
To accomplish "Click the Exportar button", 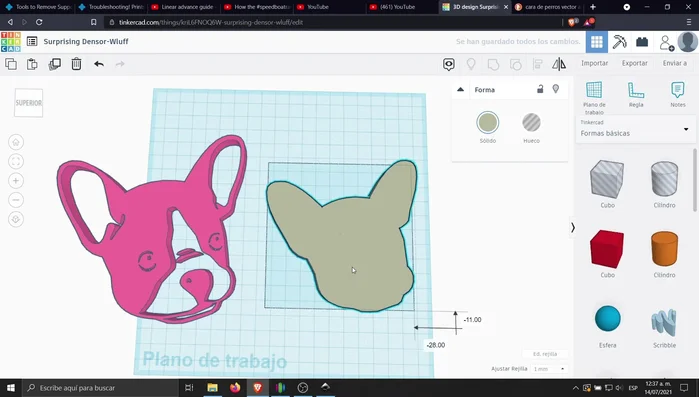I will 635,63.
